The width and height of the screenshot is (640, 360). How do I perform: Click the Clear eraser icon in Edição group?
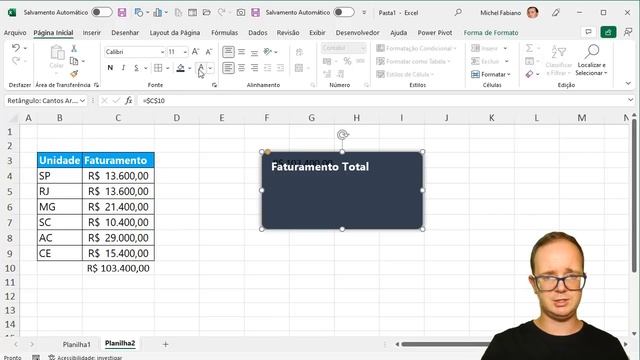[529, 74]
